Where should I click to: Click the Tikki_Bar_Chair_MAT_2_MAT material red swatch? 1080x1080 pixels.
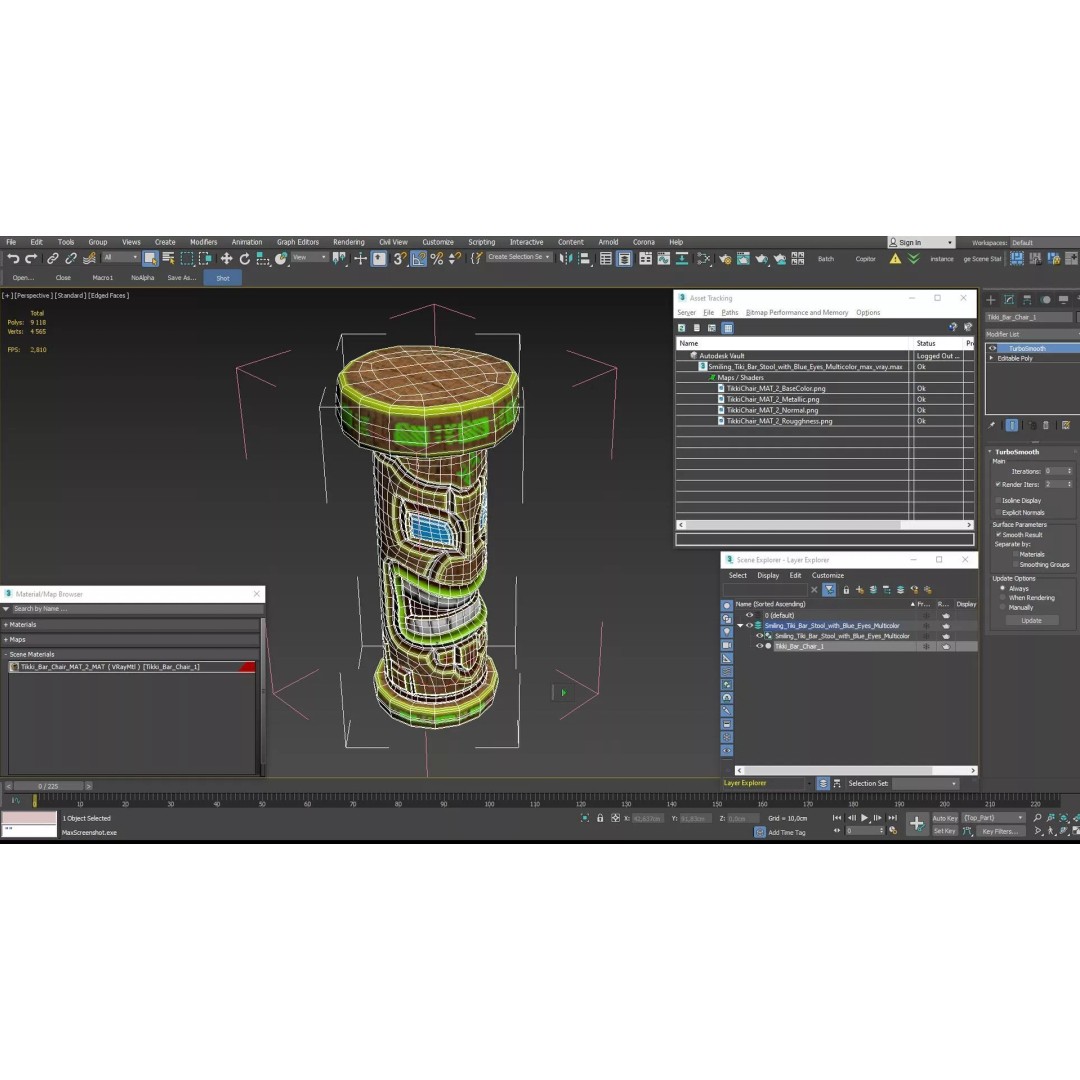[x=247, y=667]
